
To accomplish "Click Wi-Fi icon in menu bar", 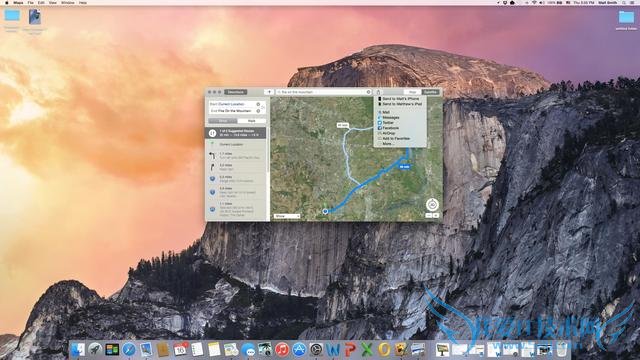I will pos(534,2).
